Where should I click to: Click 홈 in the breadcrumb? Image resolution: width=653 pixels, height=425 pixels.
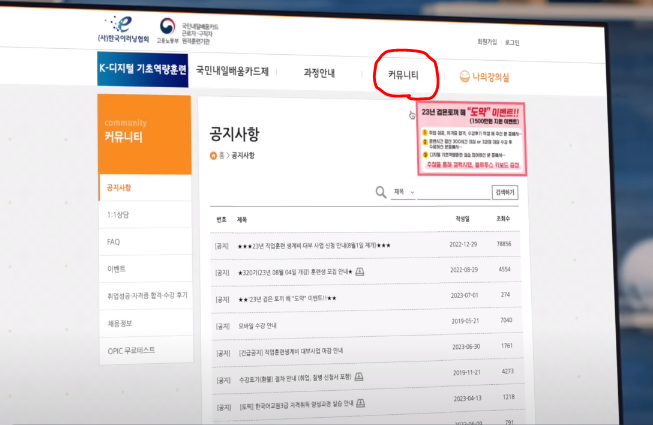(222, 155)
